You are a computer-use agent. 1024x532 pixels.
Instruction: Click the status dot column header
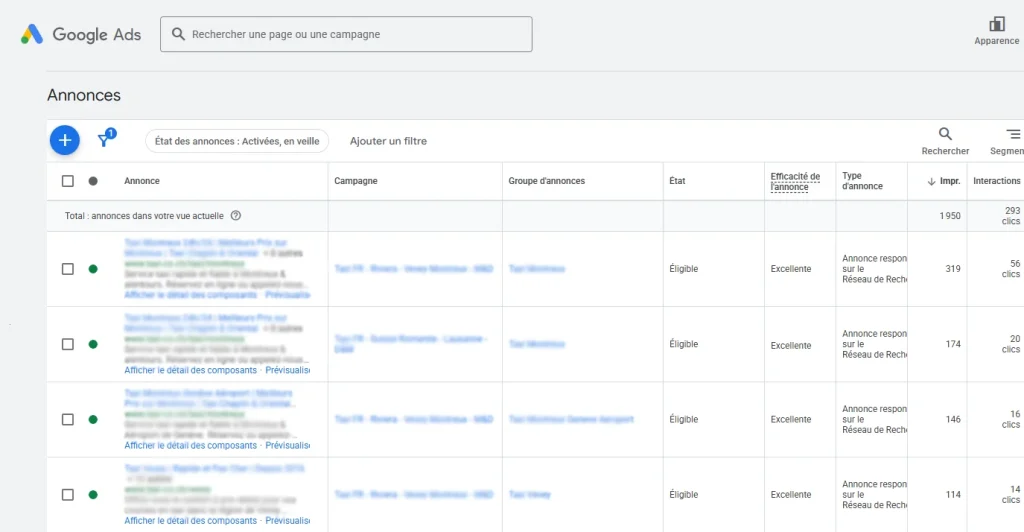click(93, 181)
